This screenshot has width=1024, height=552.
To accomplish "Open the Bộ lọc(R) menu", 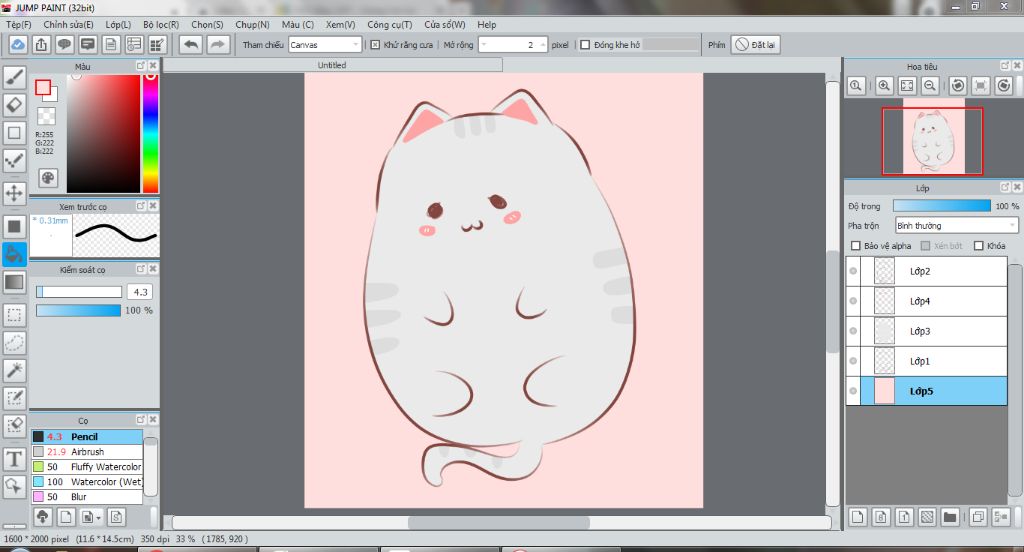I will pos(161,24).
